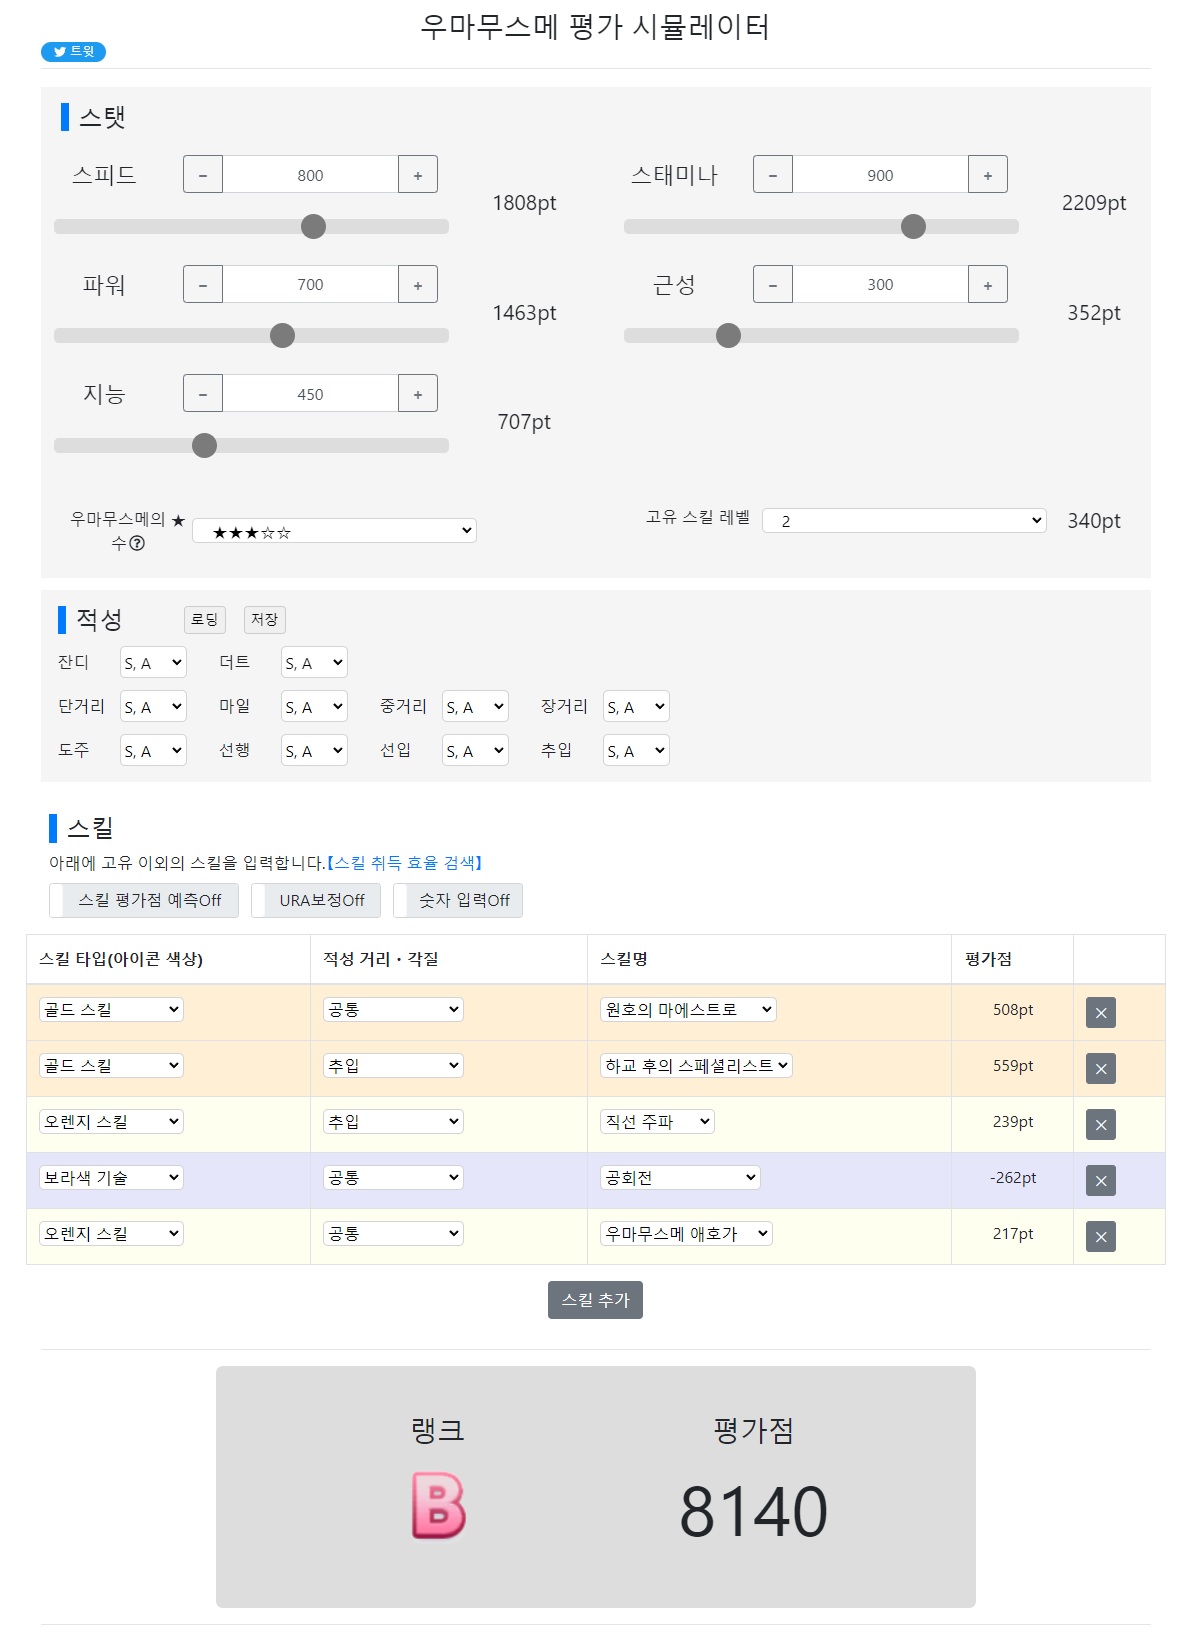This screenshot has height=1631, width=1190.
Task: Click the 근성 slider handle
Action: tap(729, 336)
